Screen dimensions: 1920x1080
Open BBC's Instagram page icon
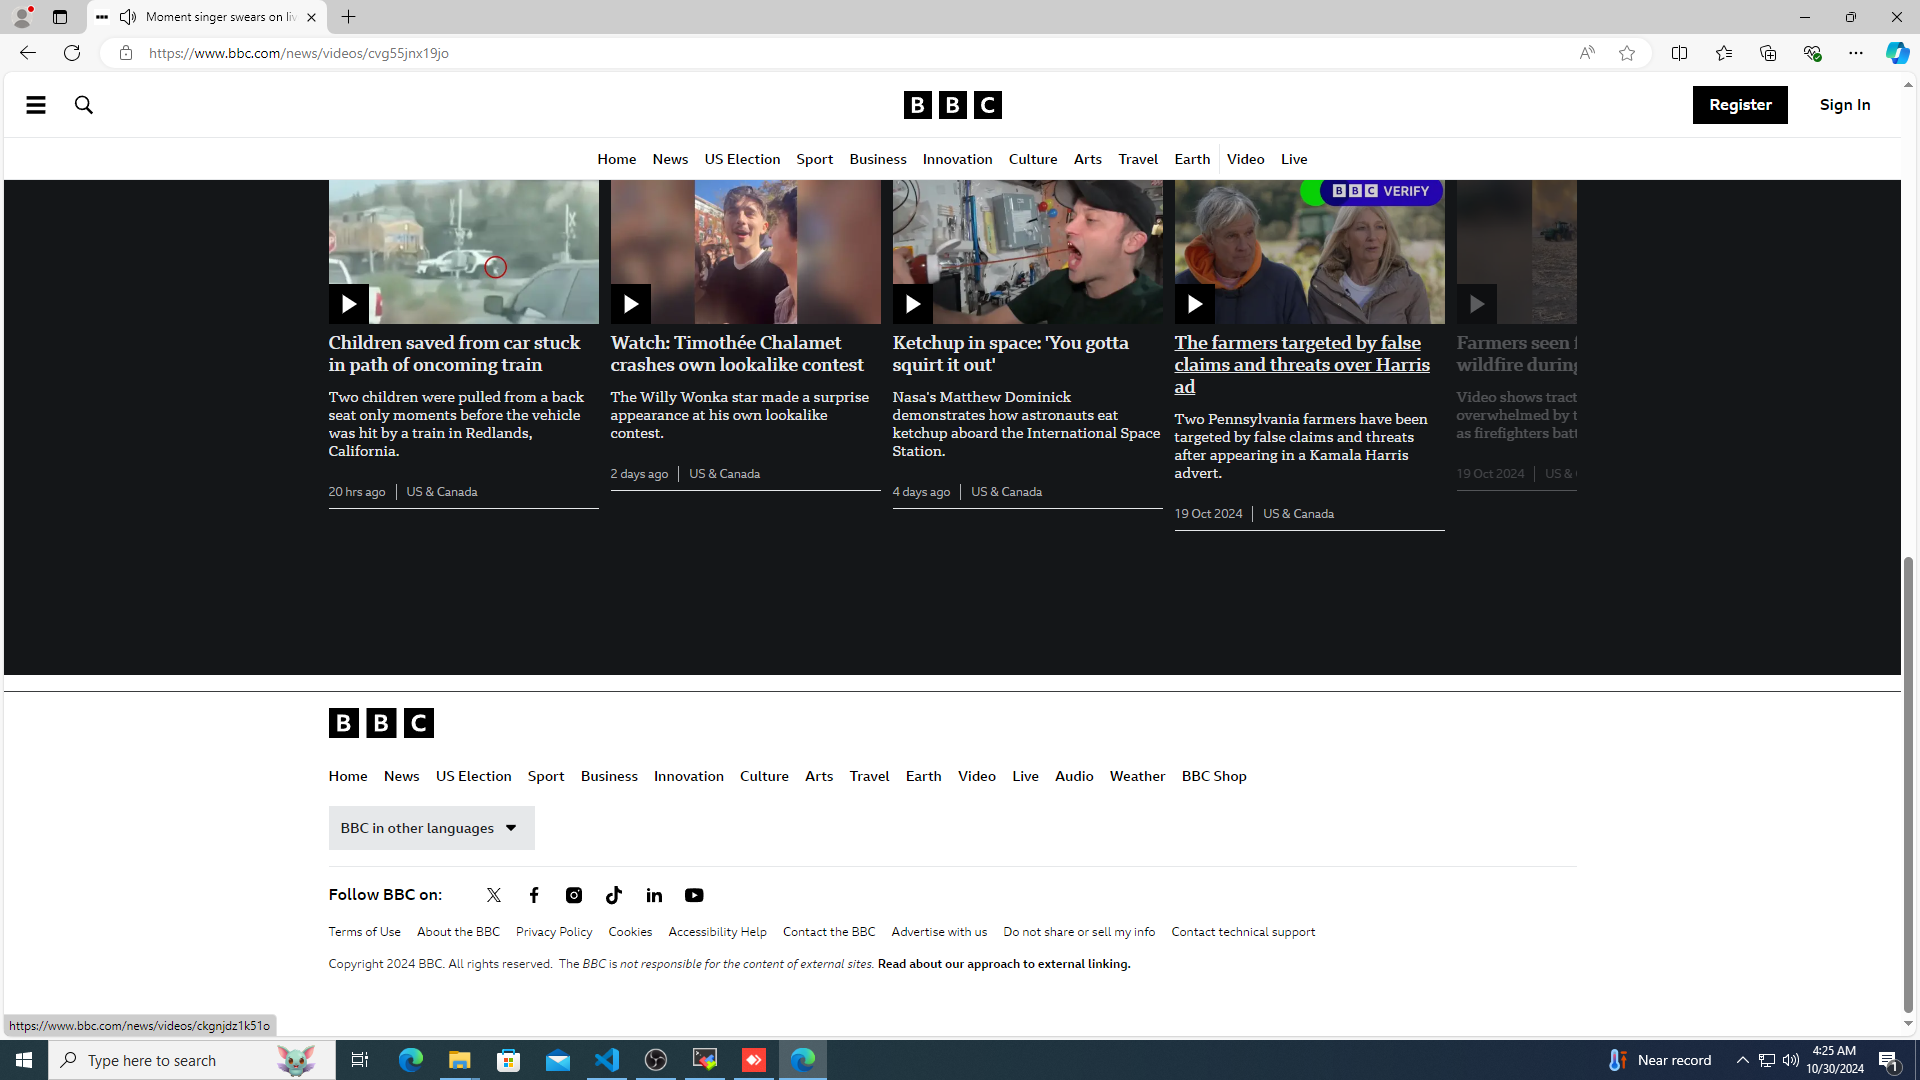574,895
